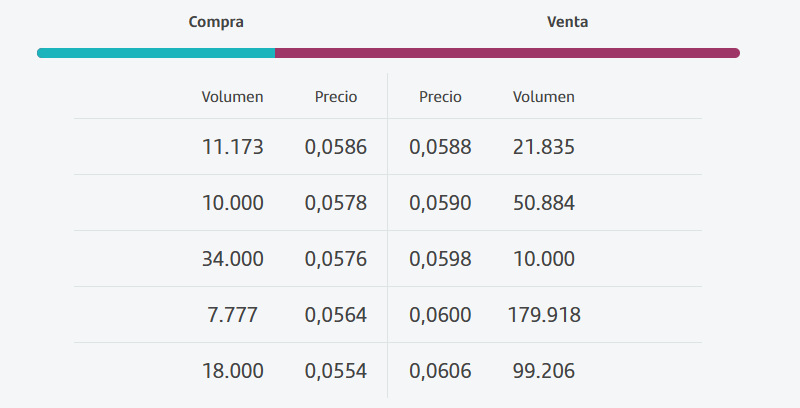Viewport: 800px width, 408px height.
Task: Select sell price 0,0588
Action: click(x=440, y=147)
